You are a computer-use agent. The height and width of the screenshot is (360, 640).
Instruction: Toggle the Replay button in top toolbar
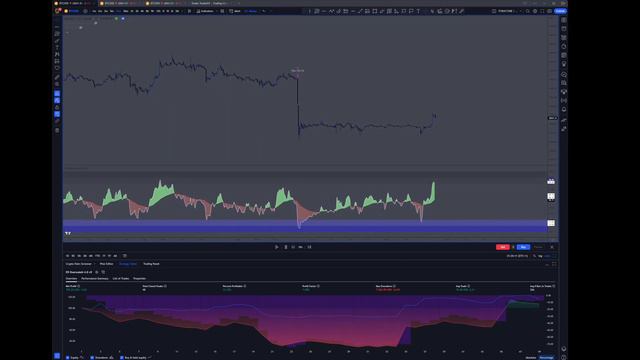[250, 11]
